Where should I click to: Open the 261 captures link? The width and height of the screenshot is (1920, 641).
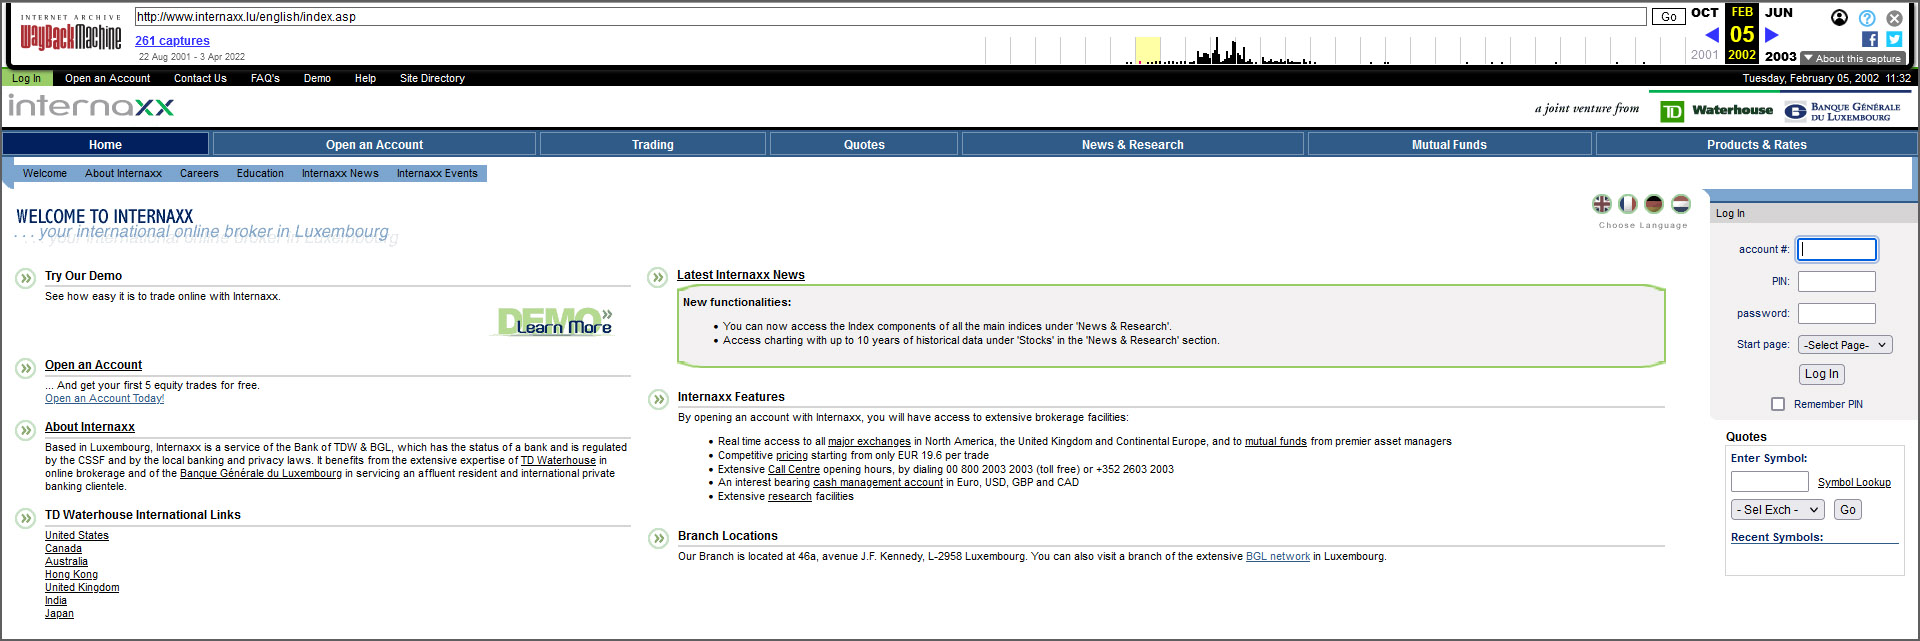pos(172,41)
